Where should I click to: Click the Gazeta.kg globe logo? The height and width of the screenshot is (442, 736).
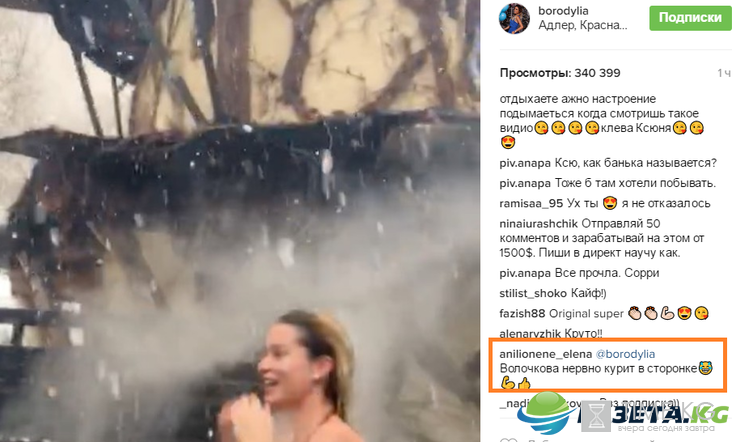[547, 413]
